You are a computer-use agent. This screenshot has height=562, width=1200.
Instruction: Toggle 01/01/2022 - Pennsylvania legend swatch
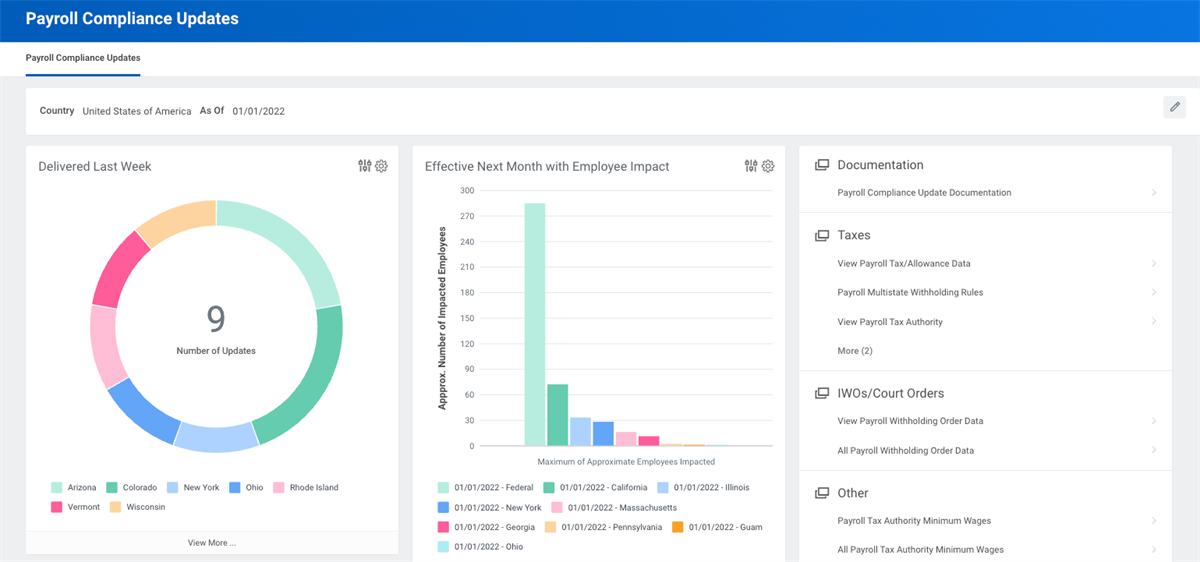[551, 527]
